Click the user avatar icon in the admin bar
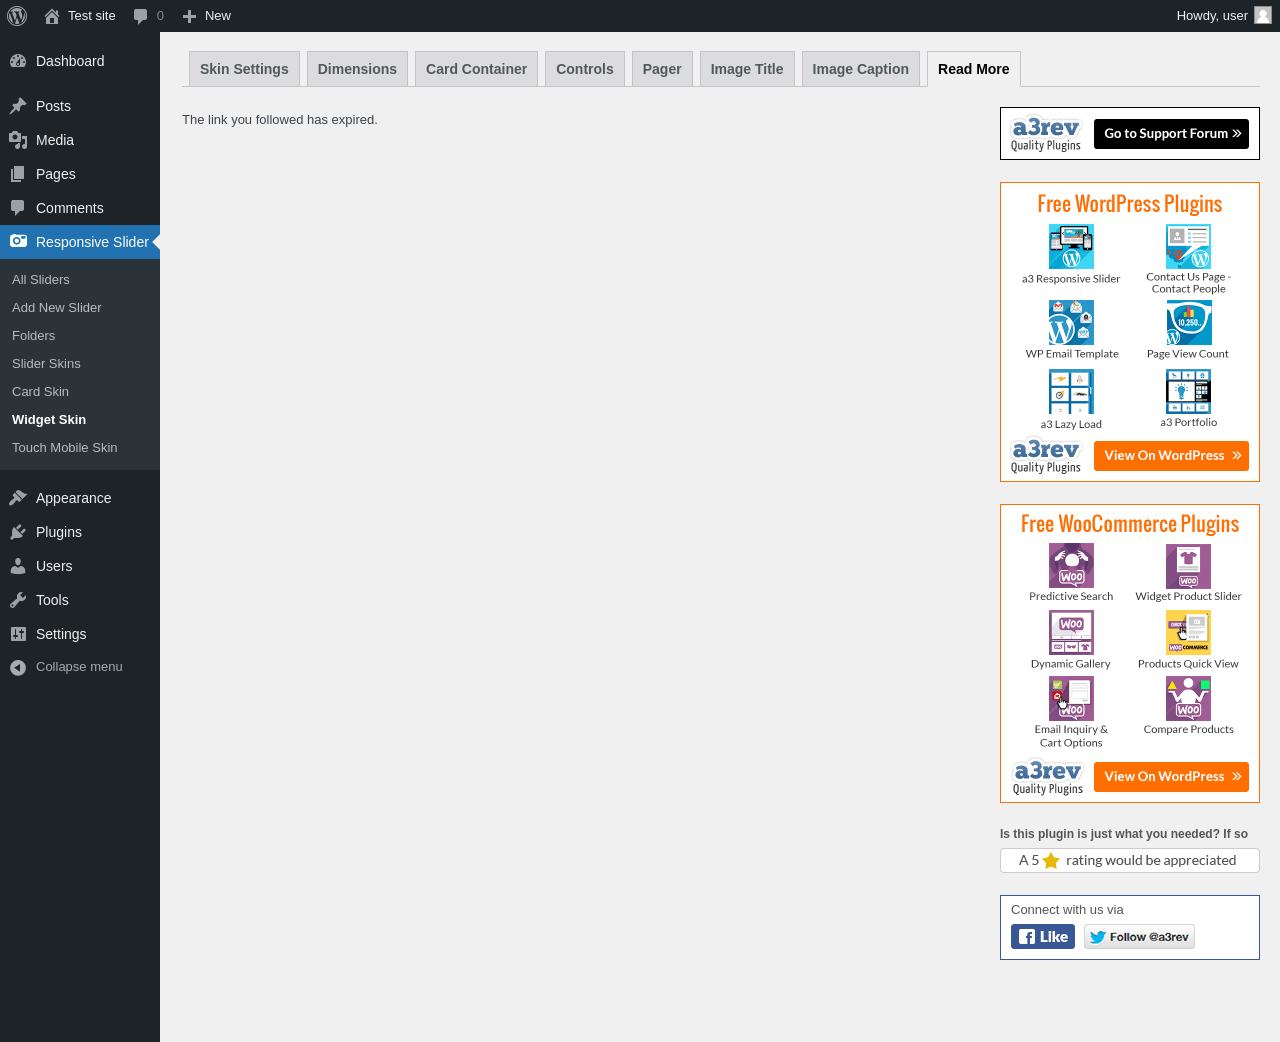Screen dimensions: 1280x1042 click(x=1263, y=16)
